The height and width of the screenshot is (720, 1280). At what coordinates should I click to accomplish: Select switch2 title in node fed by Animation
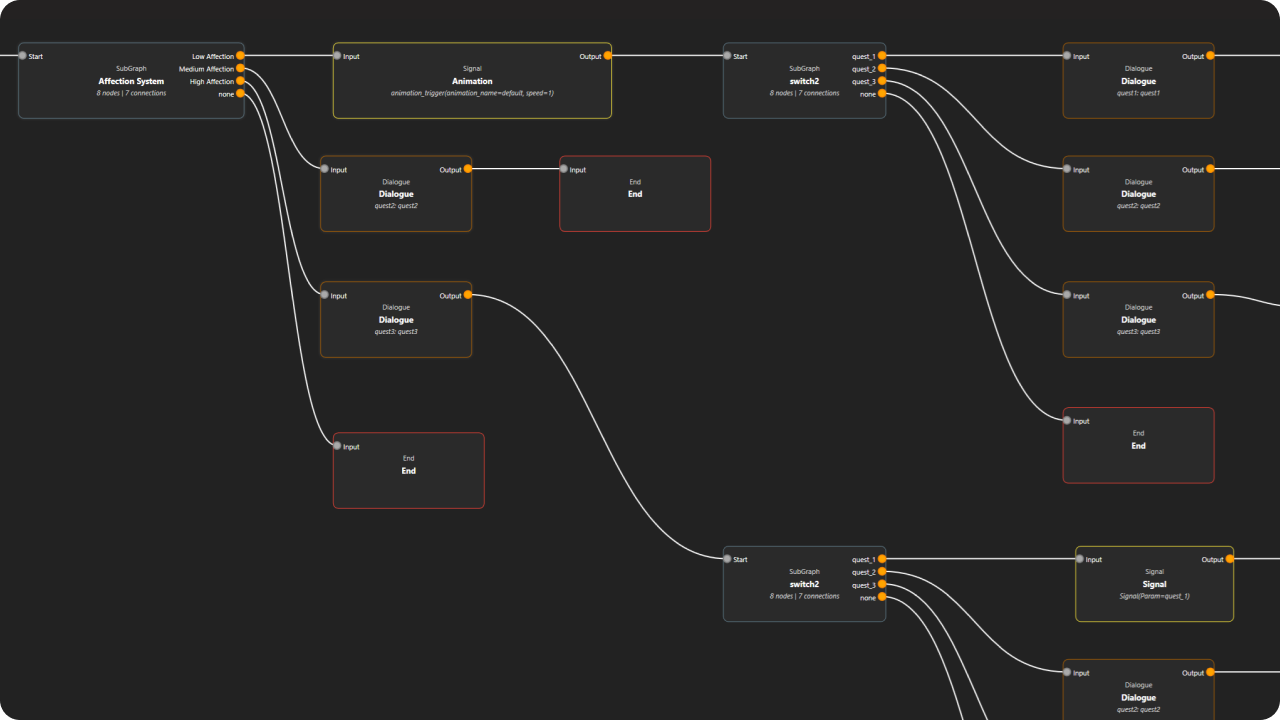point(804,81)
